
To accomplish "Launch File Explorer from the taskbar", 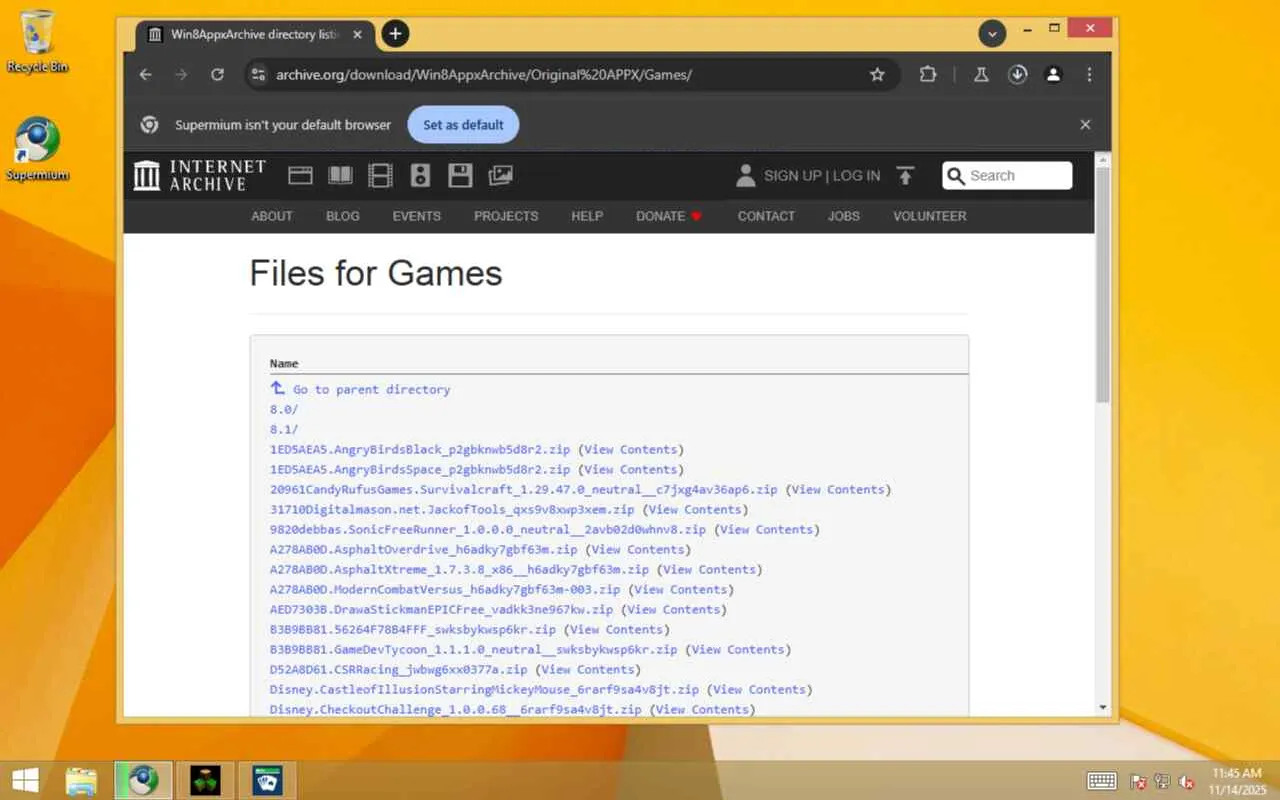I will pos(82,780).
